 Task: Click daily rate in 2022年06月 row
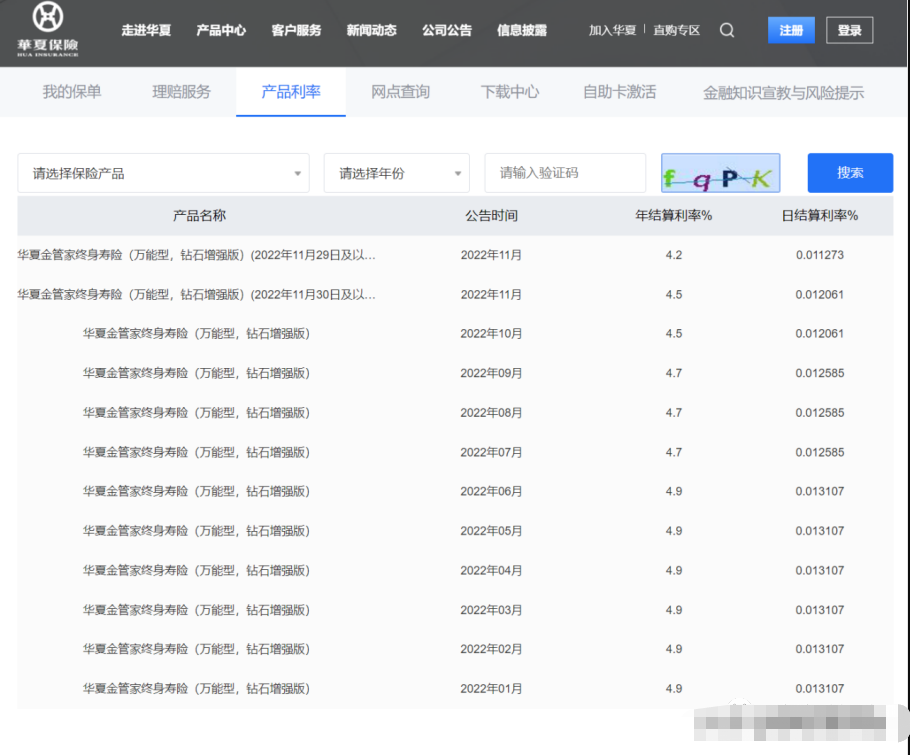coord(819,492)
